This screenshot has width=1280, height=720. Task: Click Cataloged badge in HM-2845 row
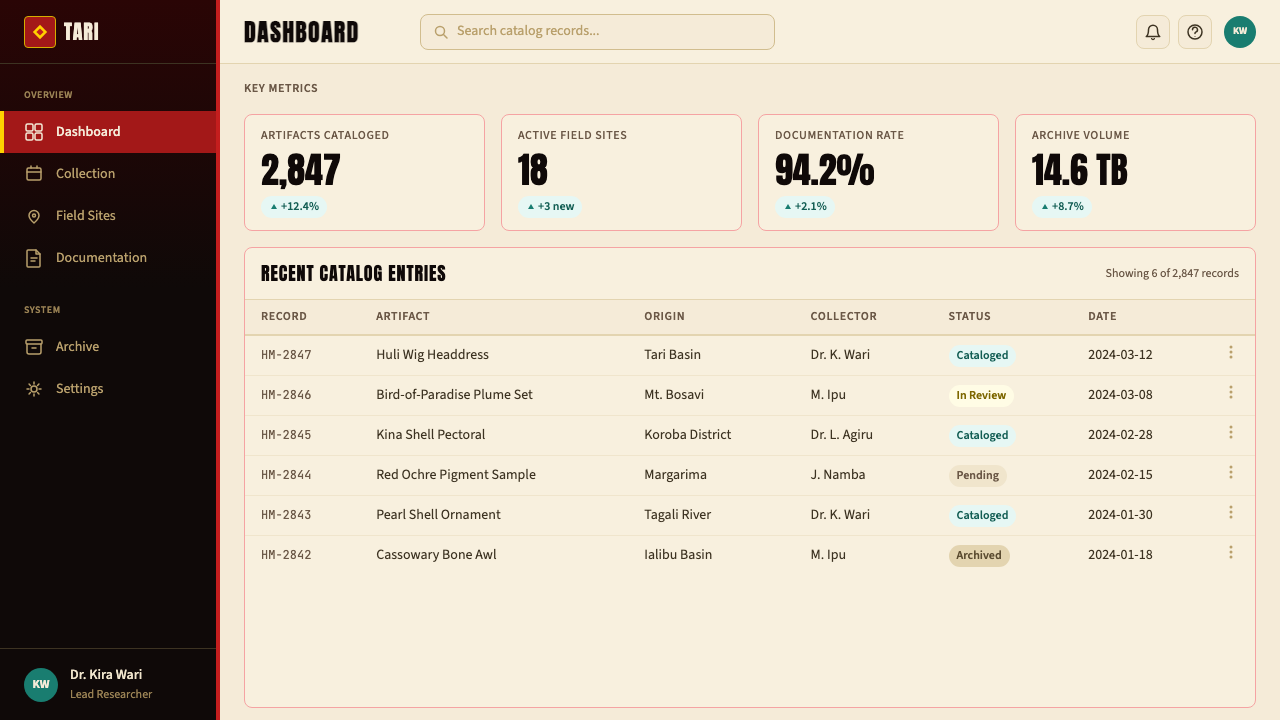(982, 435)
